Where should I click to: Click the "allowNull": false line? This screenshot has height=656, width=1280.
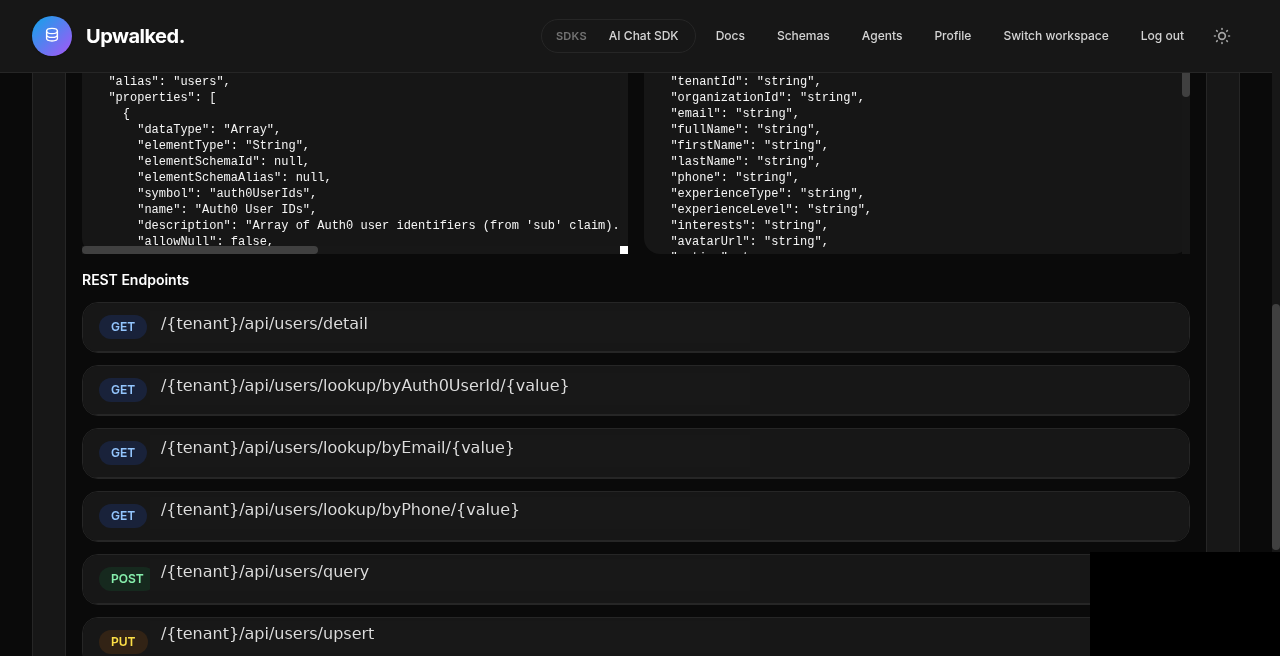pos(205,242)
